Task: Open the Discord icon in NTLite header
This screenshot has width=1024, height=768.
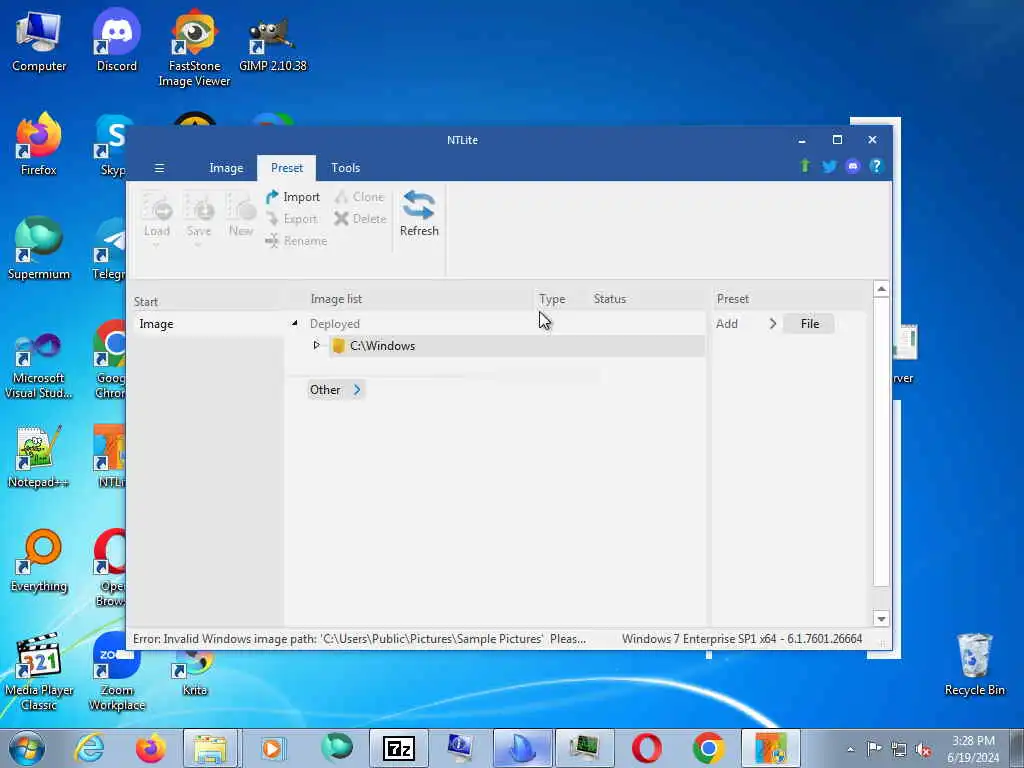Action: pos(852,167)
